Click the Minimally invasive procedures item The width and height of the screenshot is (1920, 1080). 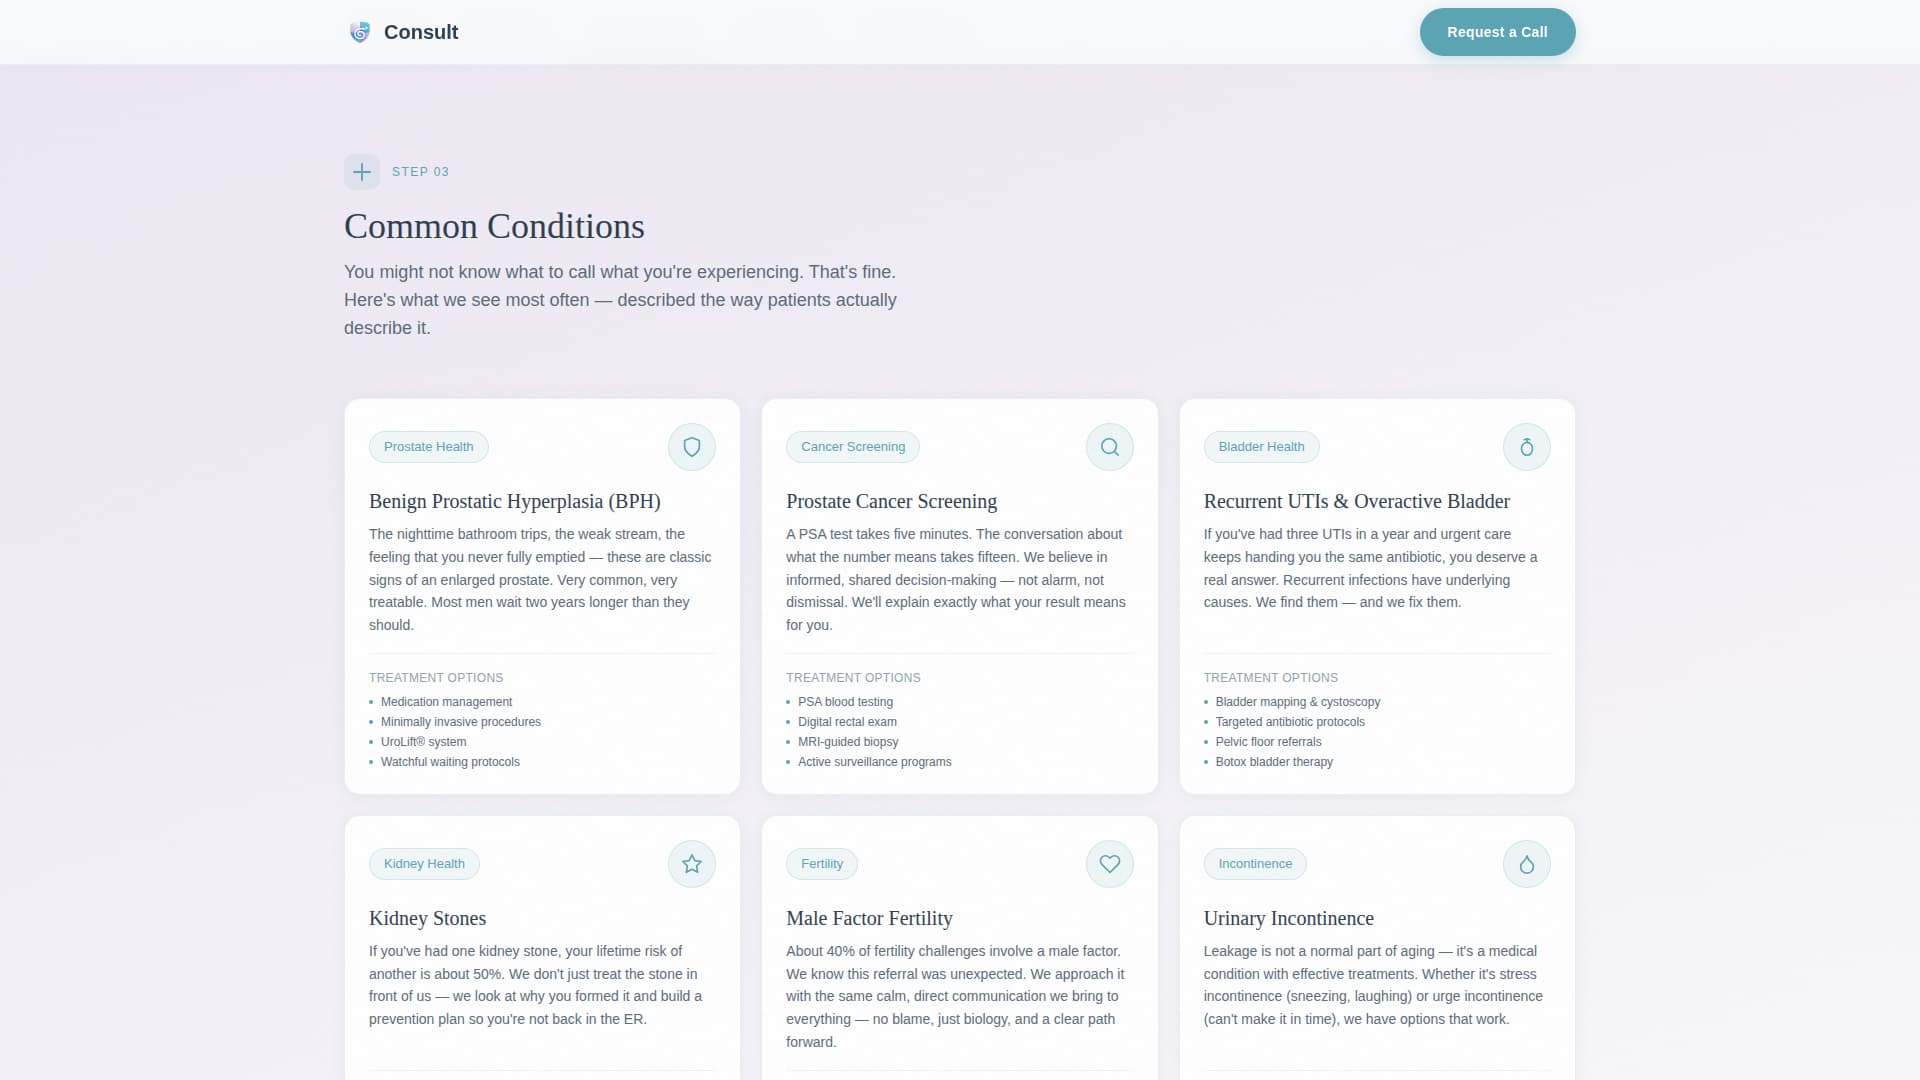pyautogui.click(x=461, y=722)
